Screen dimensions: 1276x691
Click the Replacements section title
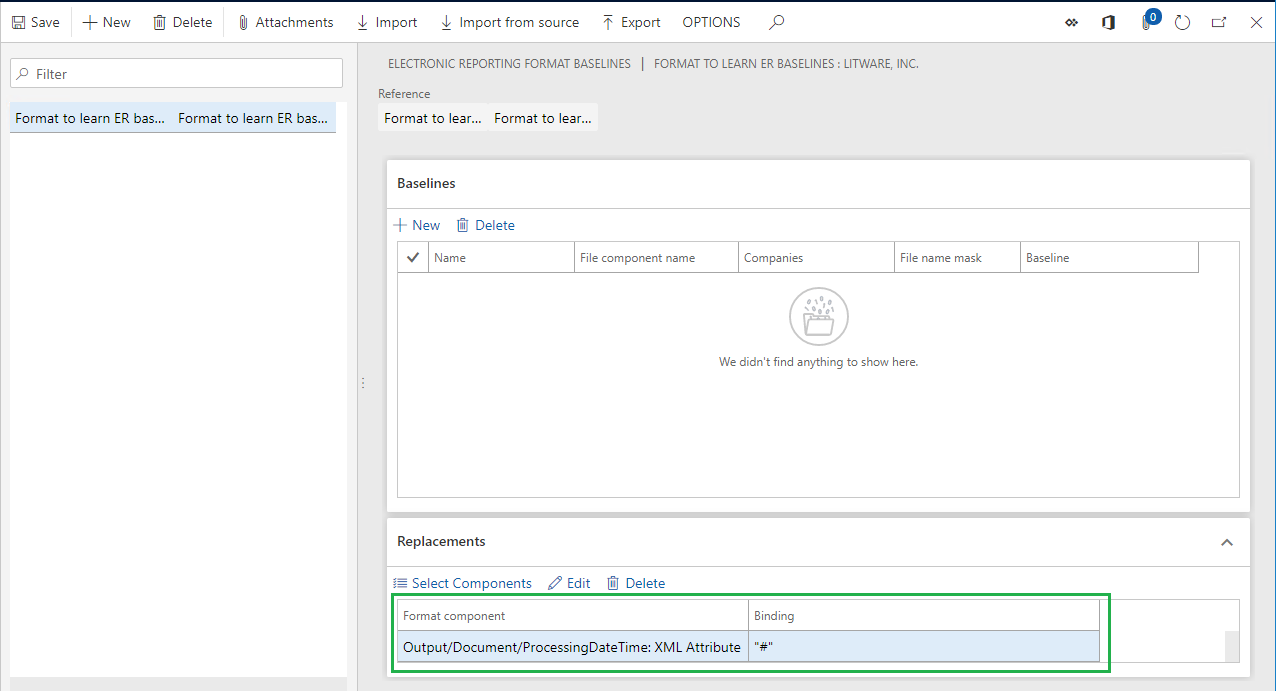point(441,541)
